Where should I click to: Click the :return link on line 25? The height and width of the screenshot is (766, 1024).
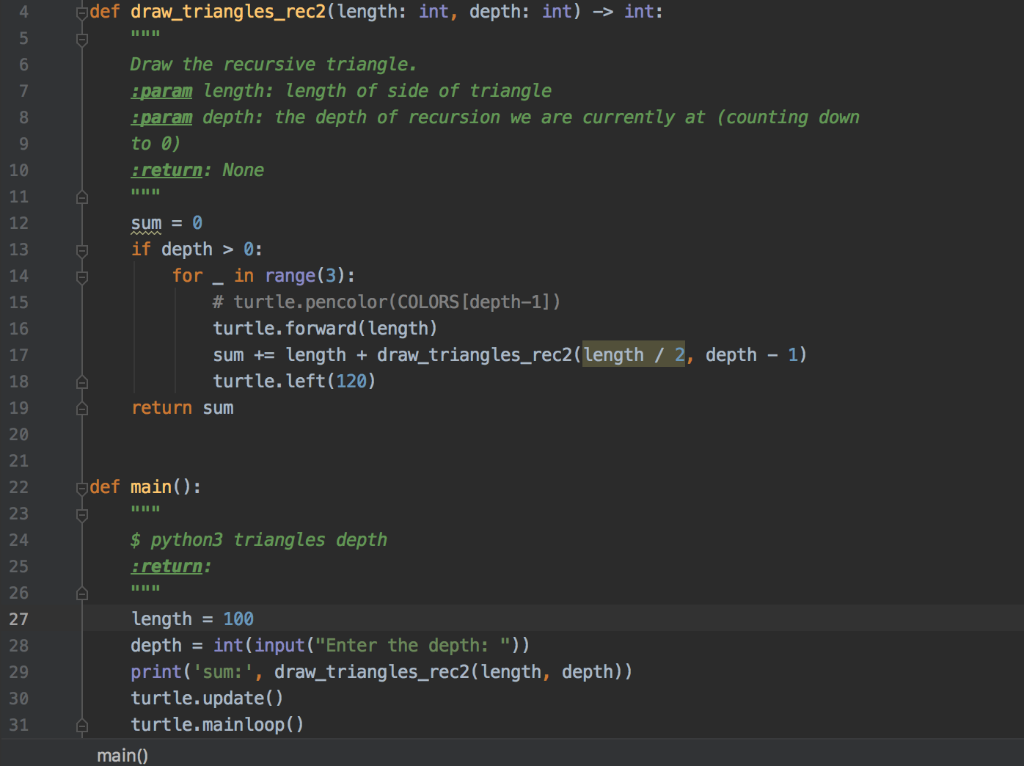point(166,566)
